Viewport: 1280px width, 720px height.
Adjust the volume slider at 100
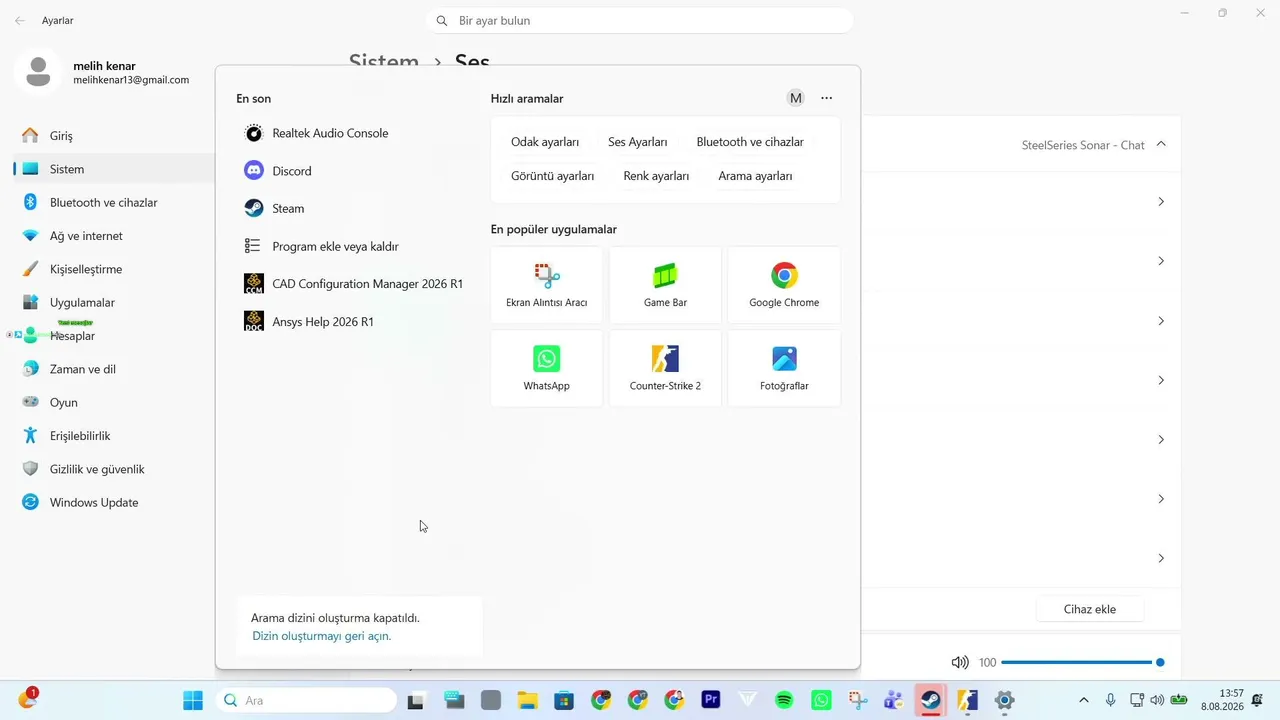pos(1081,662)
